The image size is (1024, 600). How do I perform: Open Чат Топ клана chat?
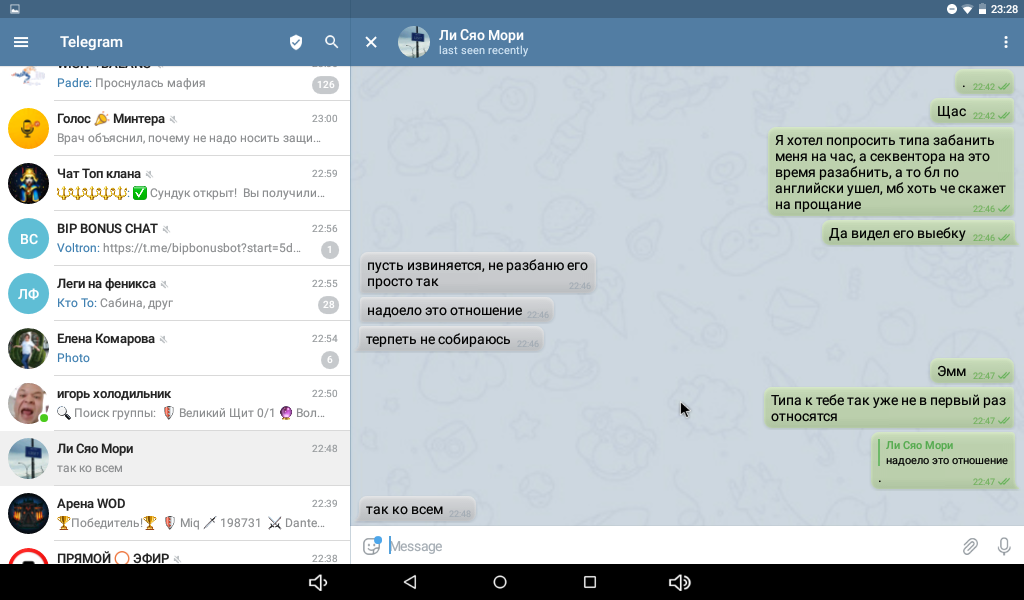click(175, 183)
